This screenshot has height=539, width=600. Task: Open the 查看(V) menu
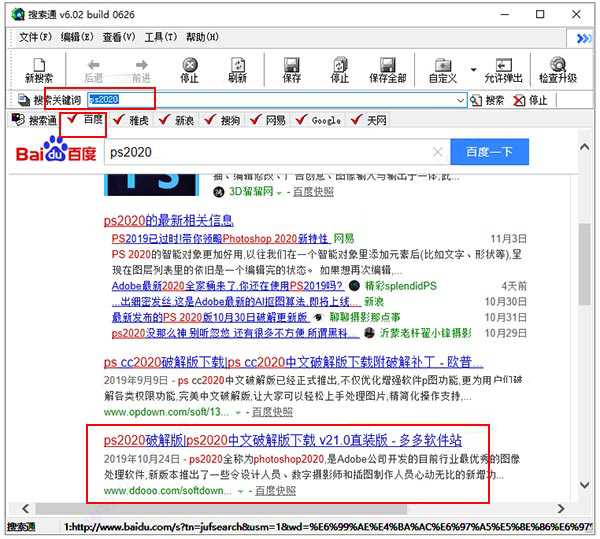[x=119, y=37]
